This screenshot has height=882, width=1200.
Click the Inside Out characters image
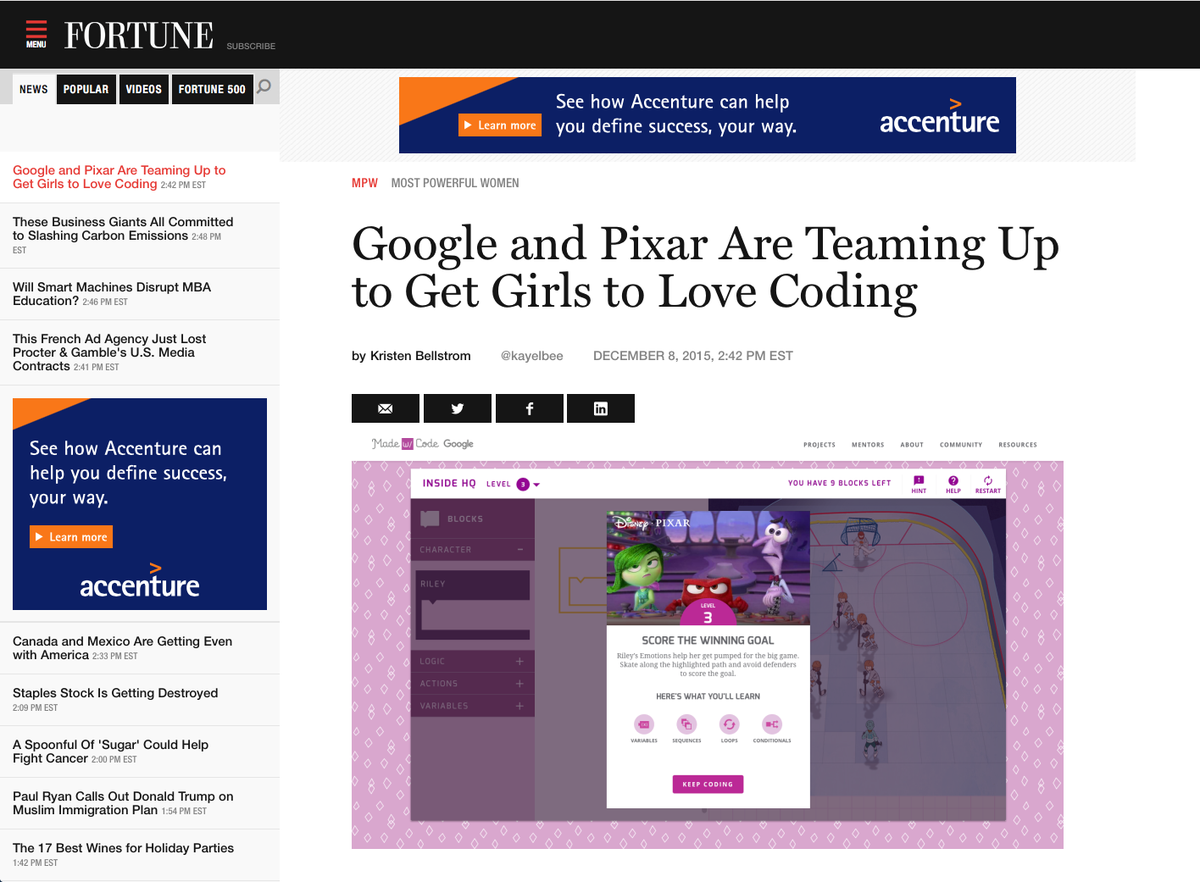[x=708, y=567]
